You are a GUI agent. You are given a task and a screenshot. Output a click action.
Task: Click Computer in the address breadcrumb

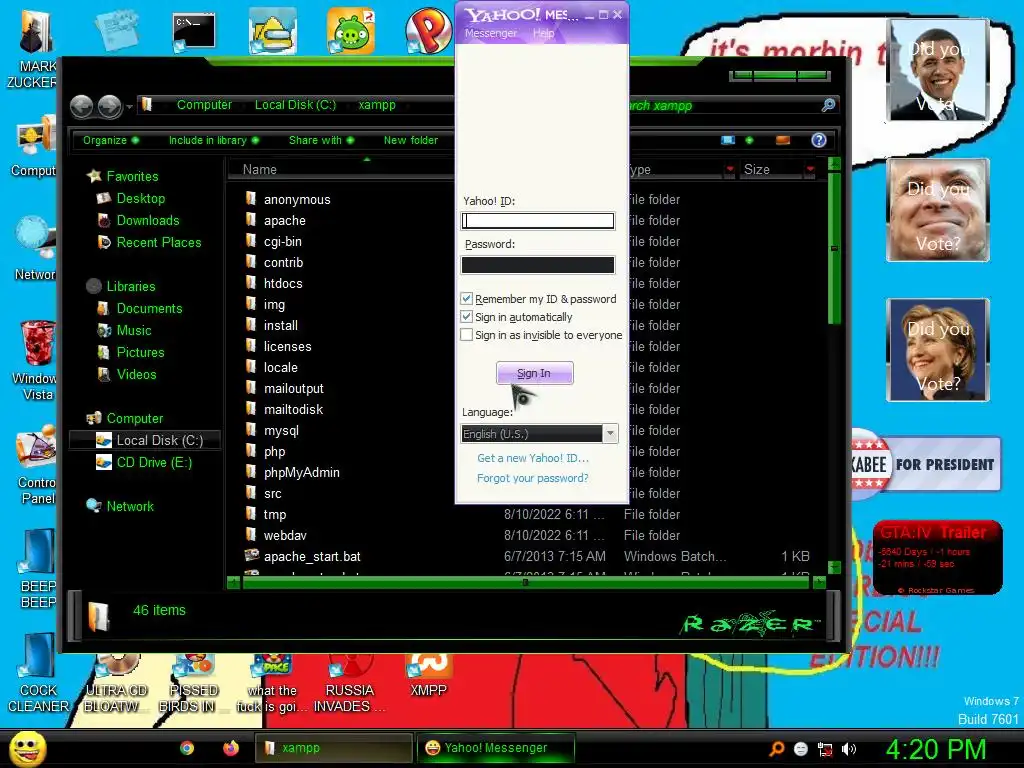pyautogui.click(x=204, y=104)
